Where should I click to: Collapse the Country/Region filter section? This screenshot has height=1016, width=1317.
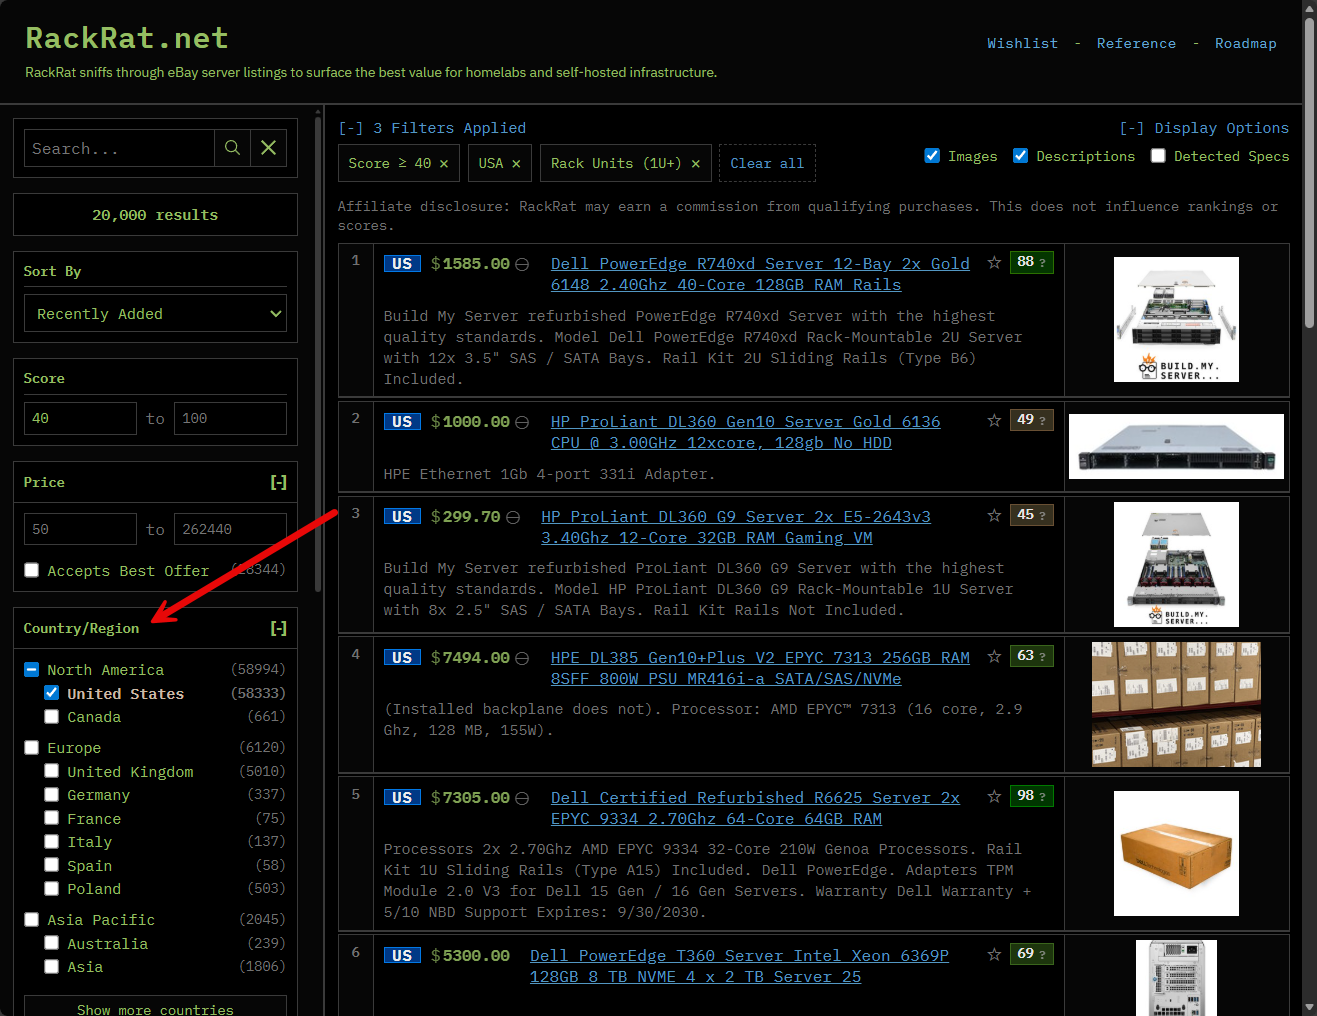(x=278, y=628)
